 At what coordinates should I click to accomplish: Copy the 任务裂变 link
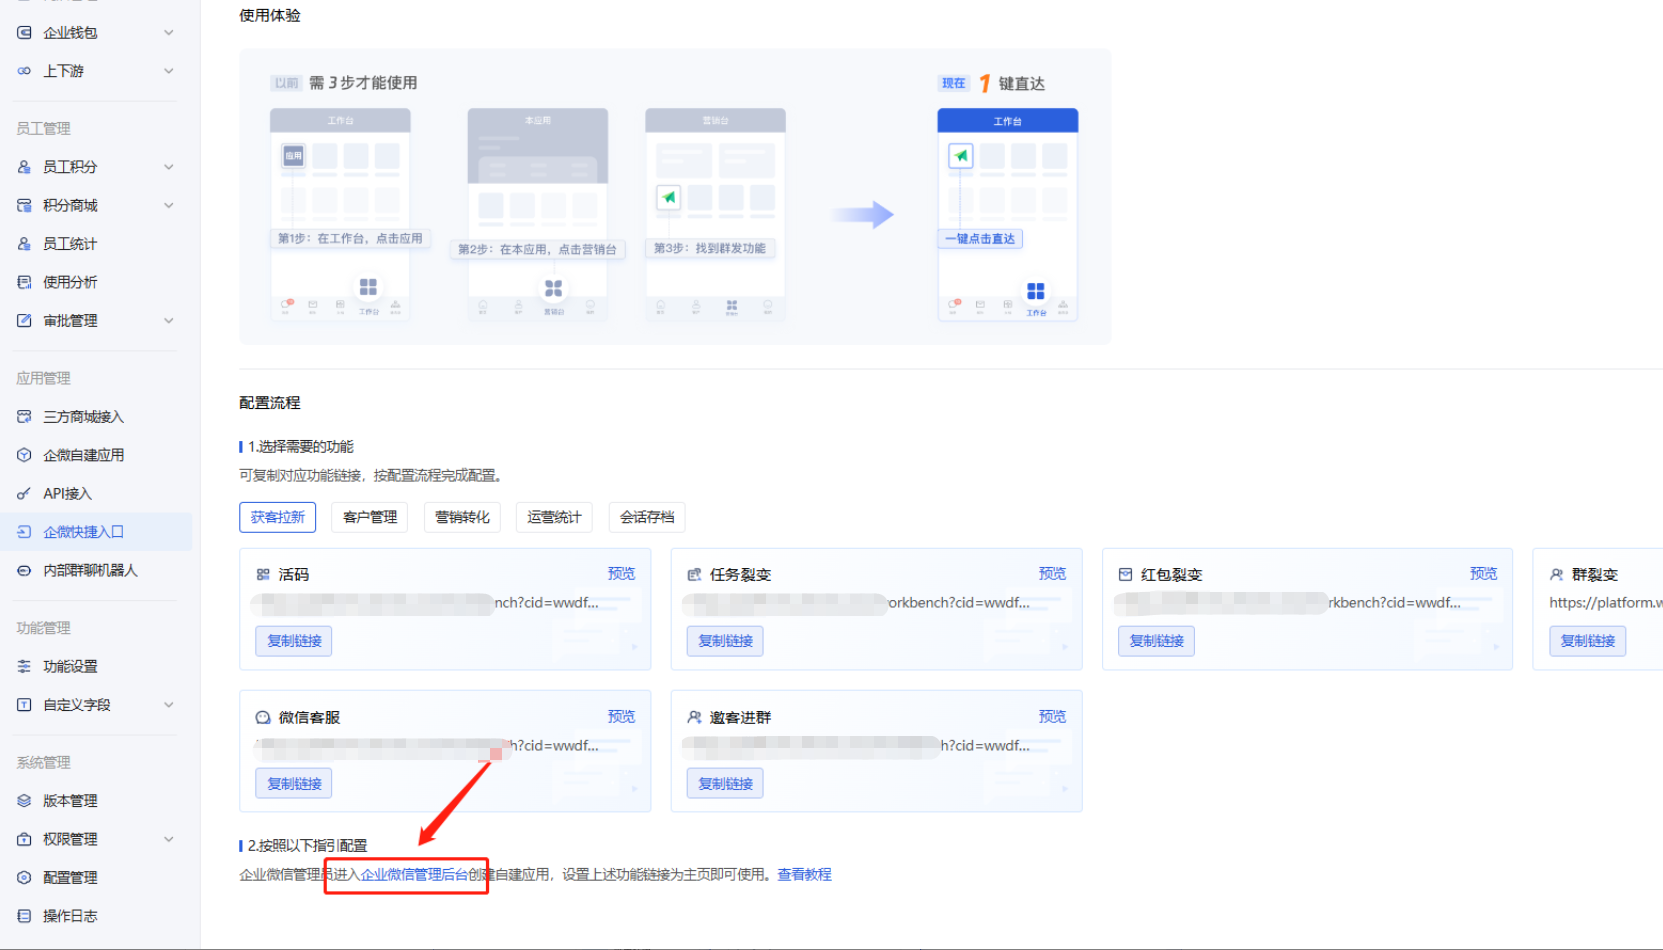[x=725, y=641]
